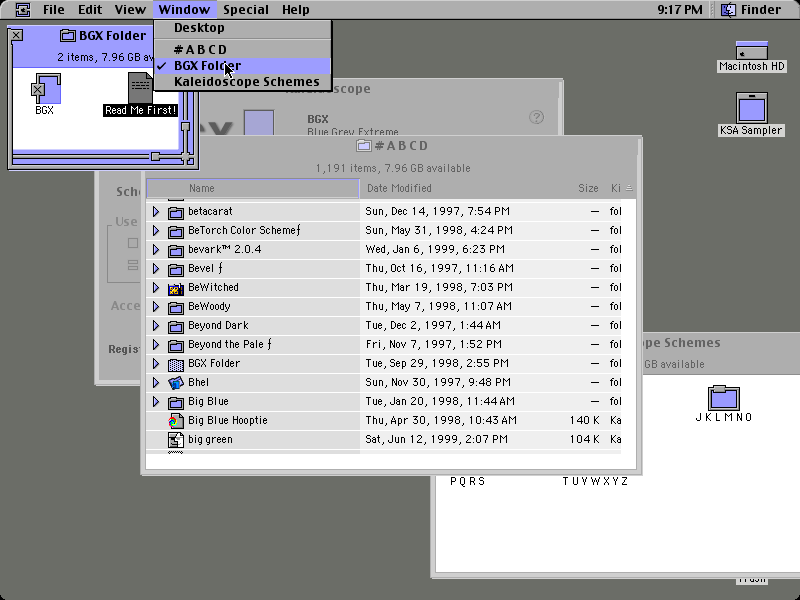This screenshot has height=600, width=800.
Task: Expand the BeWitched folder
Action: pyautogui.click(x=156, y=287)
